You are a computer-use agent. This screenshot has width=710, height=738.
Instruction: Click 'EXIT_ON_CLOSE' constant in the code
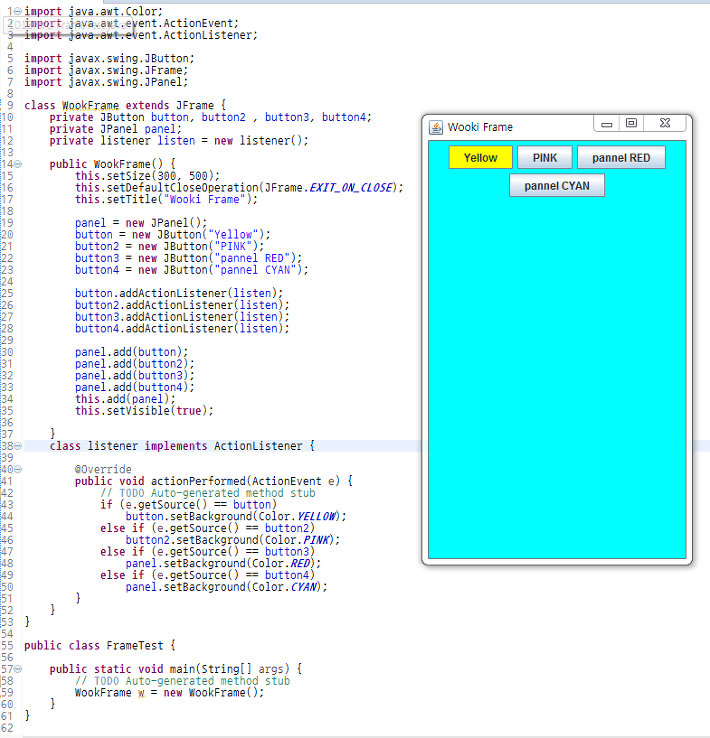coord(351,188)
